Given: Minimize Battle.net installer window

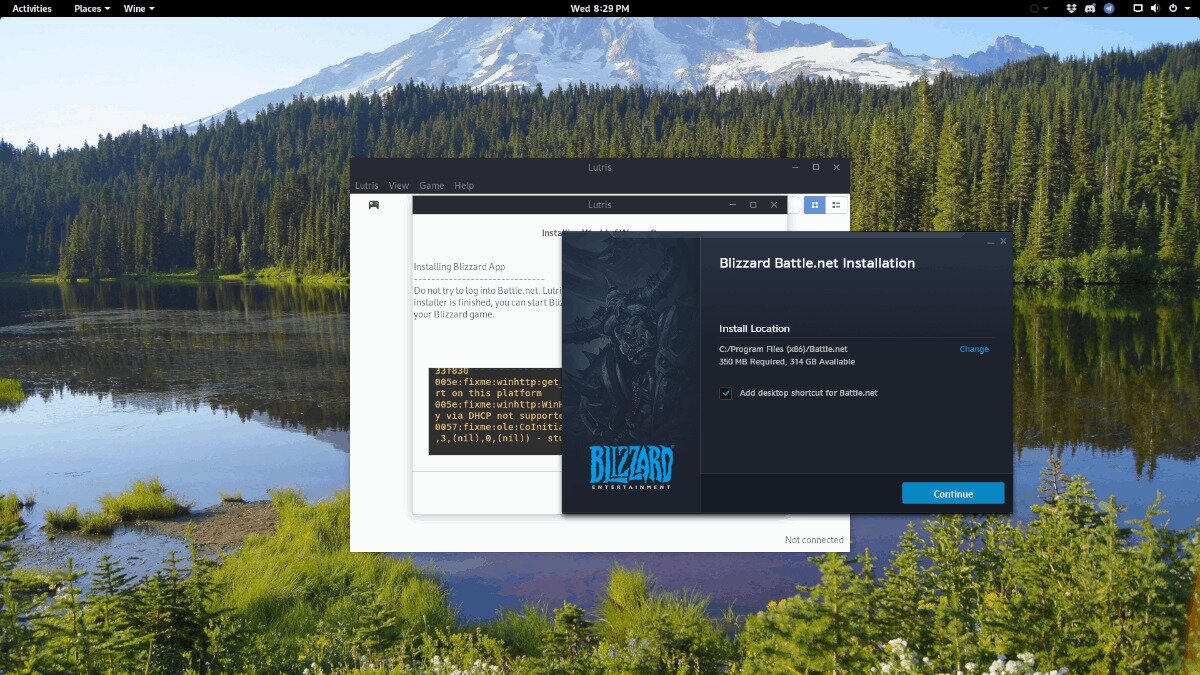Looking at the screenshot, I should pos(990,241).
